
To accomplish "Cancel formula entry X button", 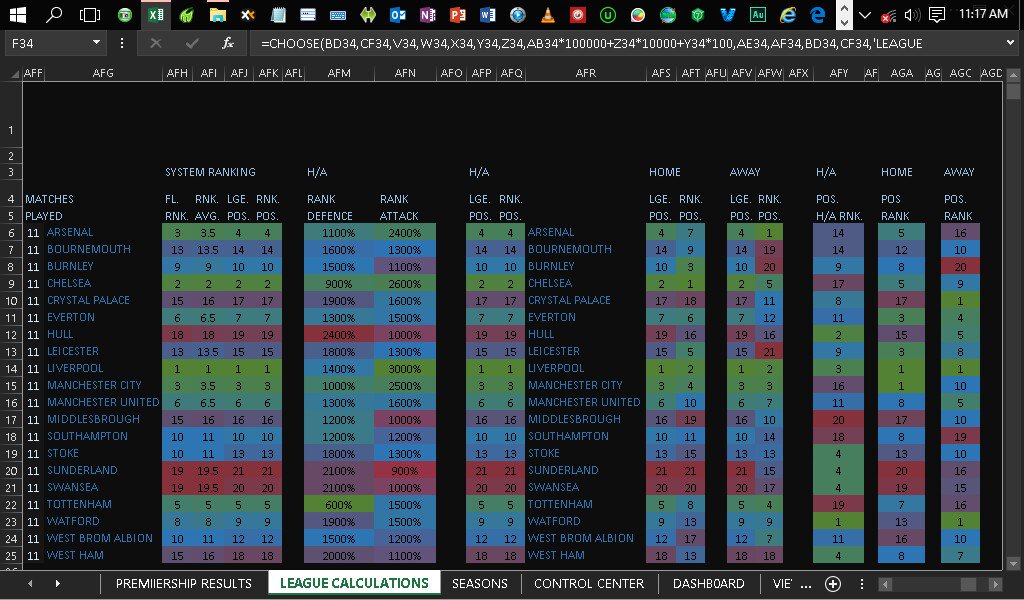I will point(155,43).
